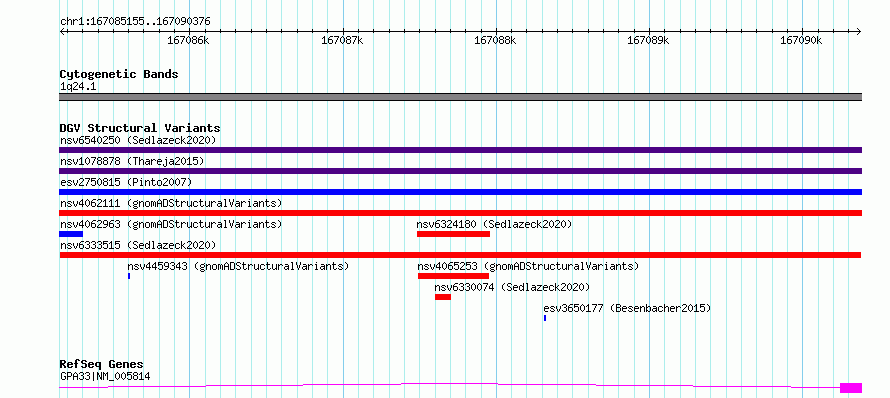Select the red nsv4065253 variant bar
Screen dimensions: 890x398
tap(454, 276)
